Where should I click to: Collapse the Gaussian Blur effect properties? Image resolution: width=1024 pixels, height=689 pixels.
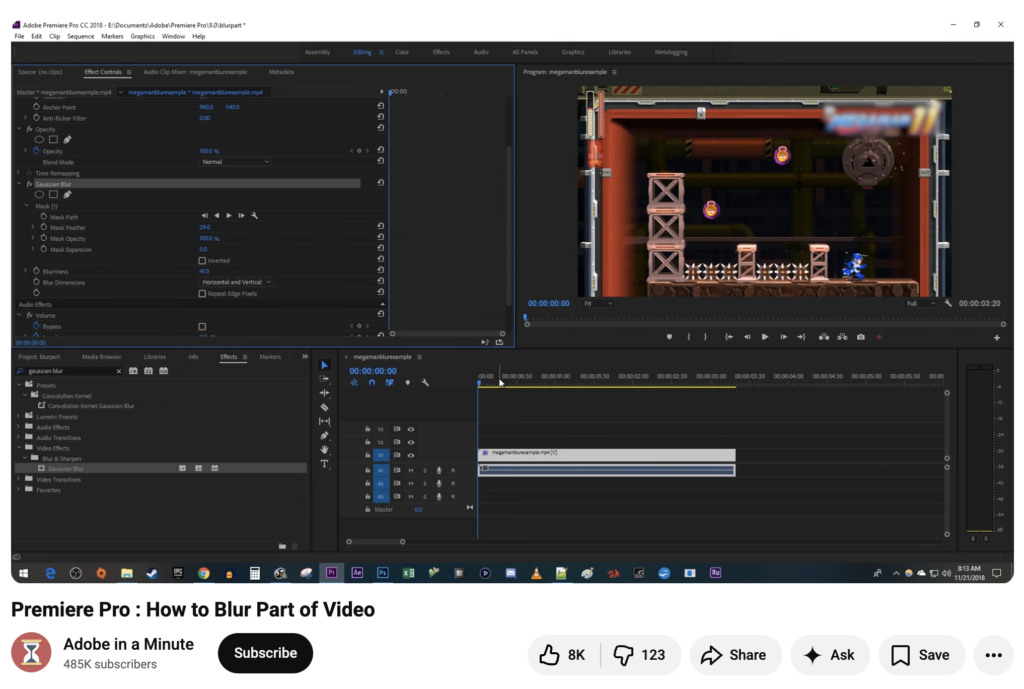tap(20, 184)
